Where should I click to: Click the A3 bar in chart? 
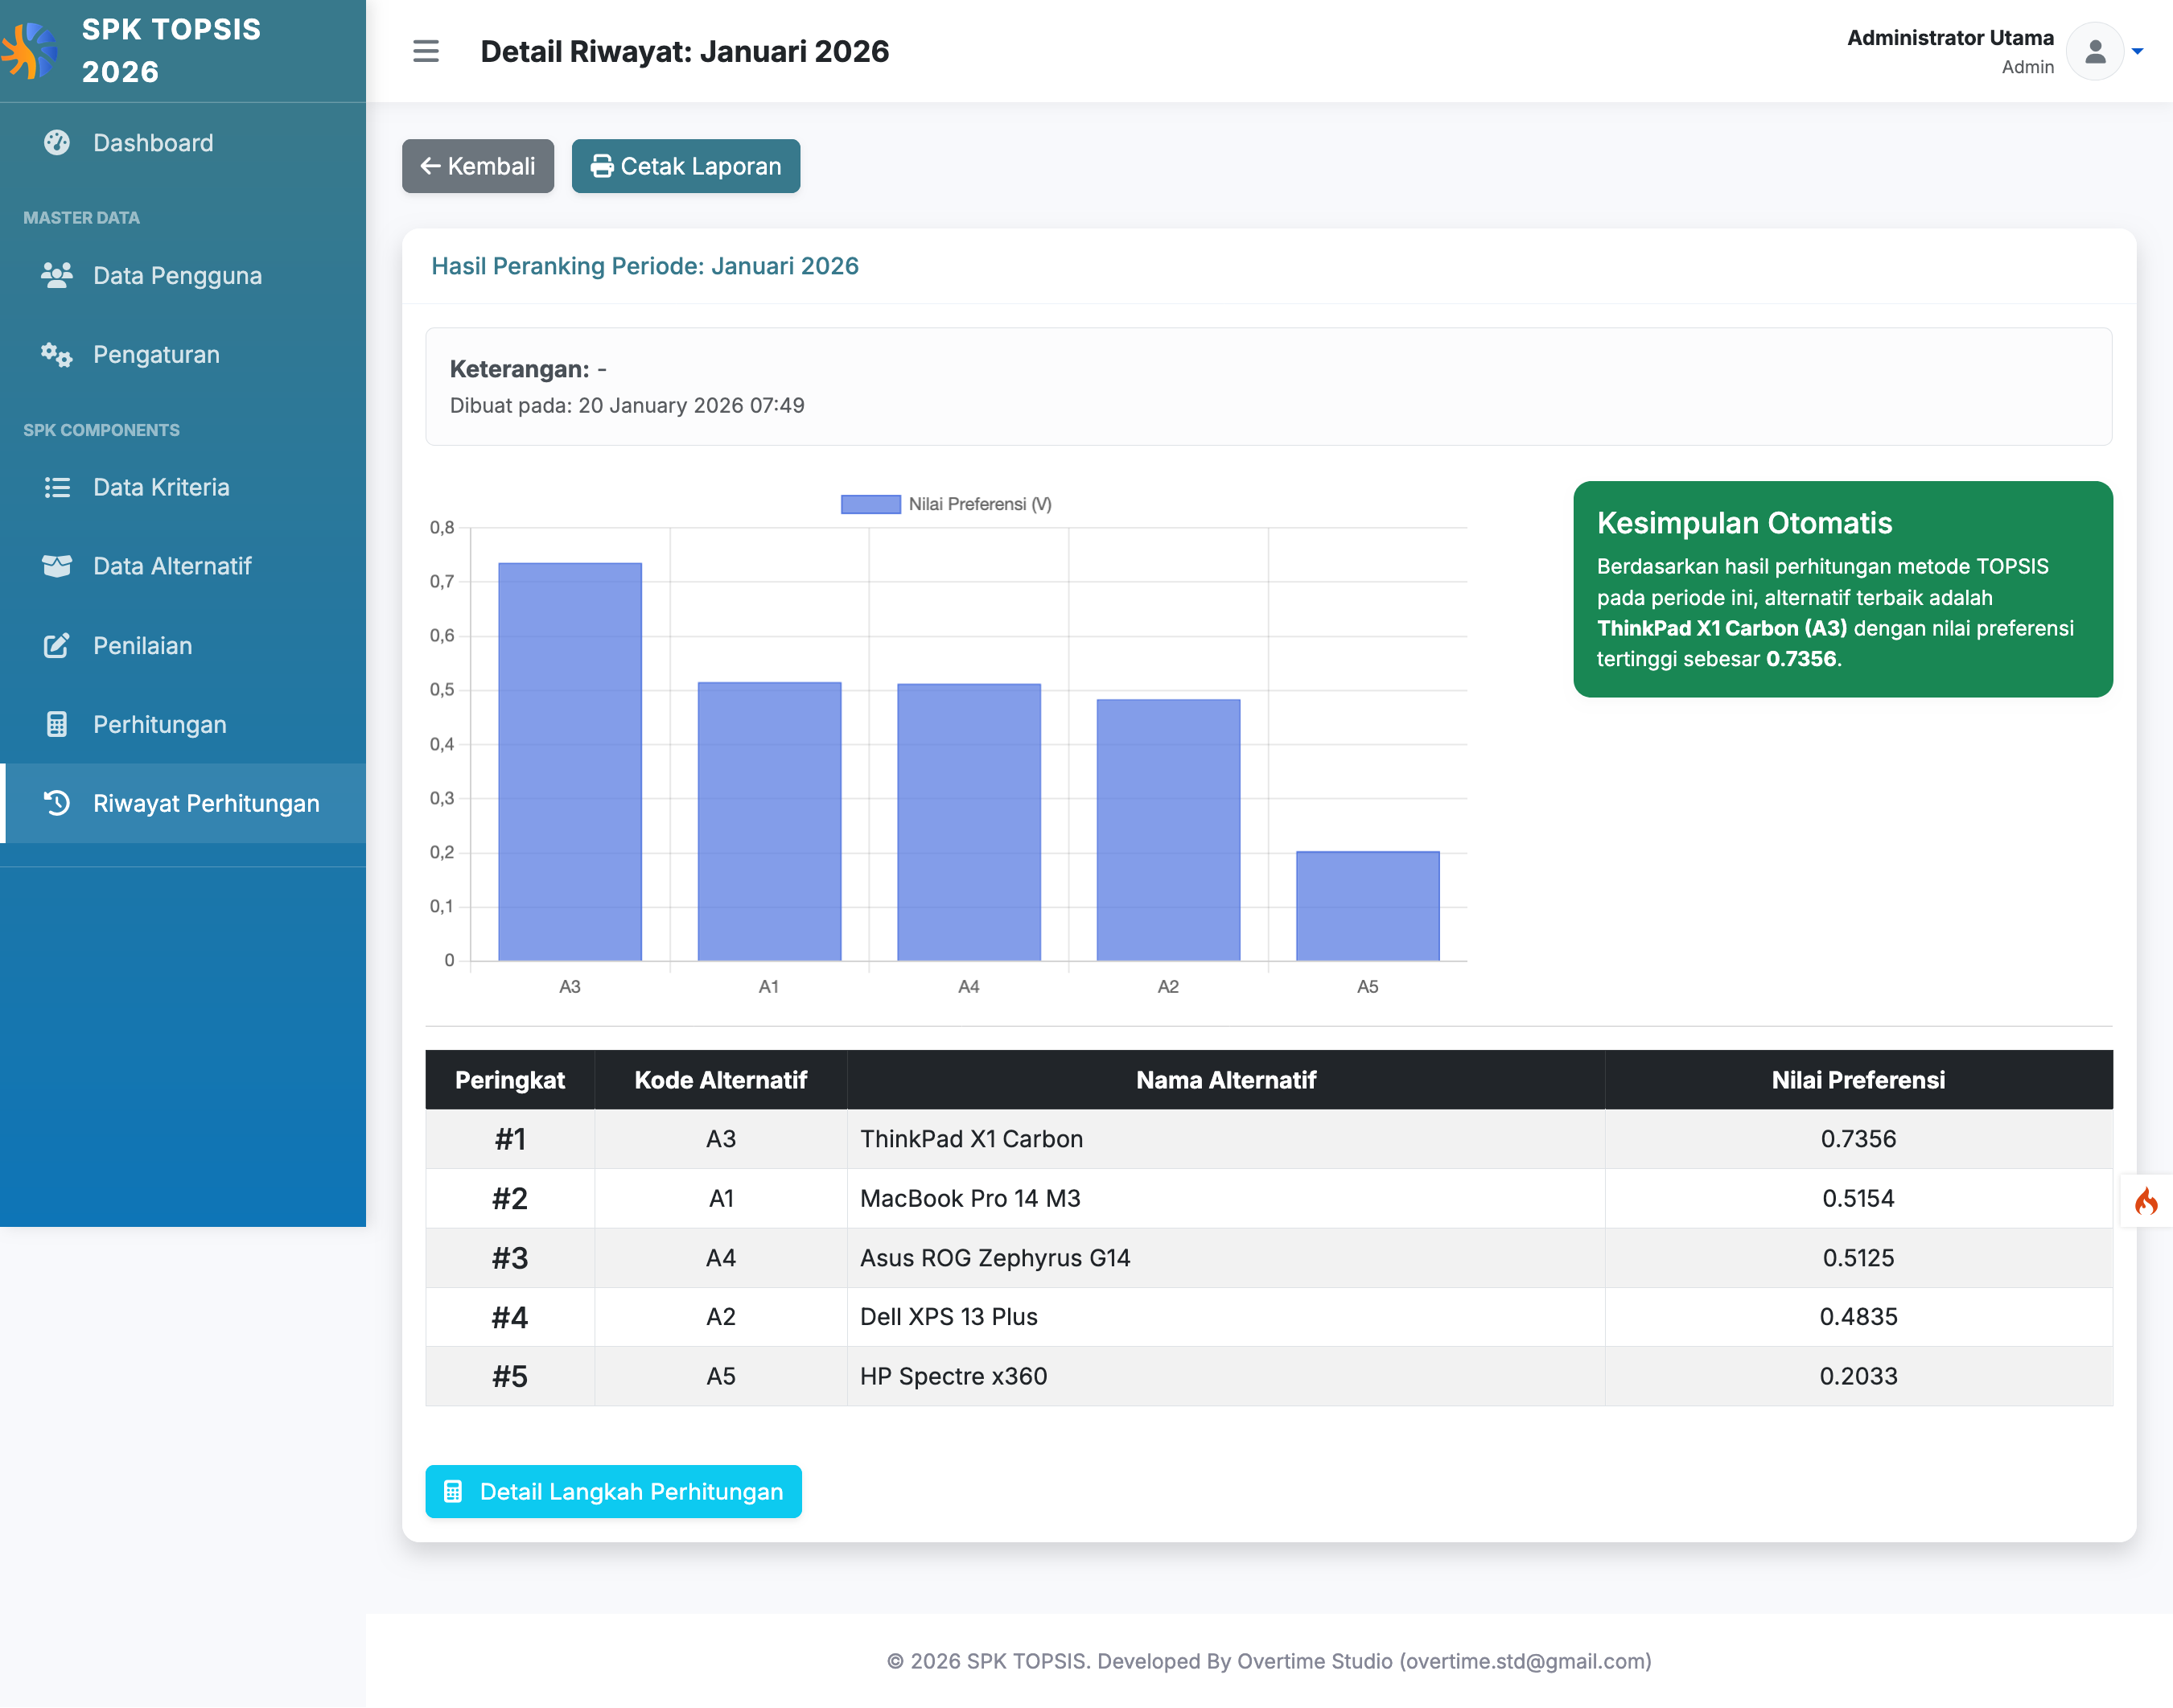[570, 762]
